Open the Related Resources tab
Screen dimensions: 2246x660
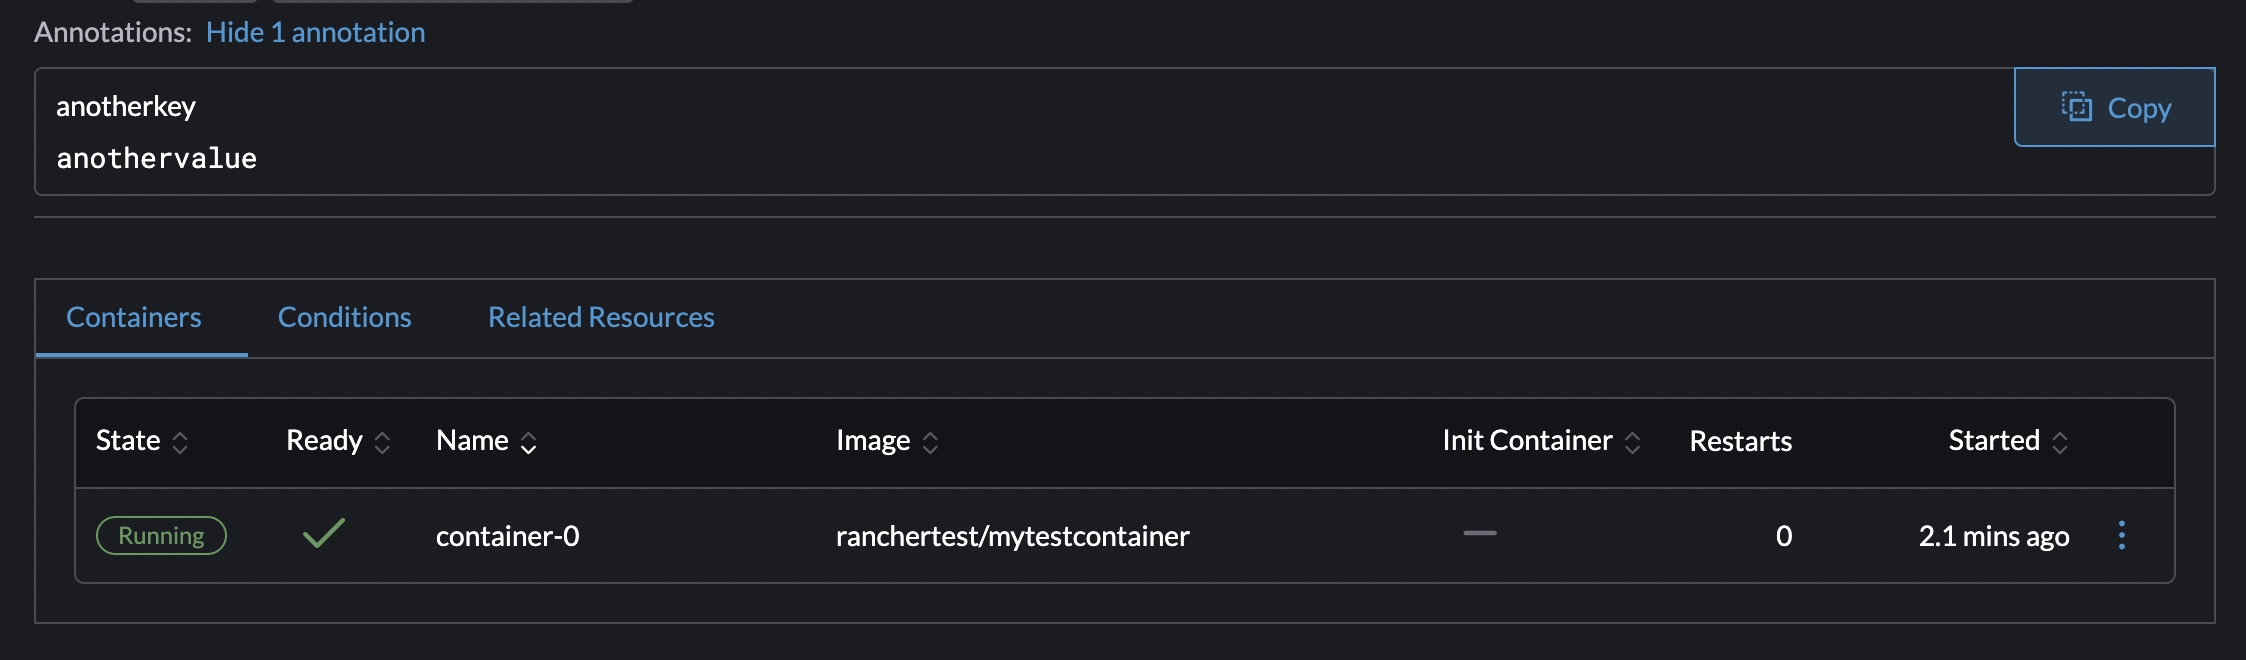[x=600, y=317]
